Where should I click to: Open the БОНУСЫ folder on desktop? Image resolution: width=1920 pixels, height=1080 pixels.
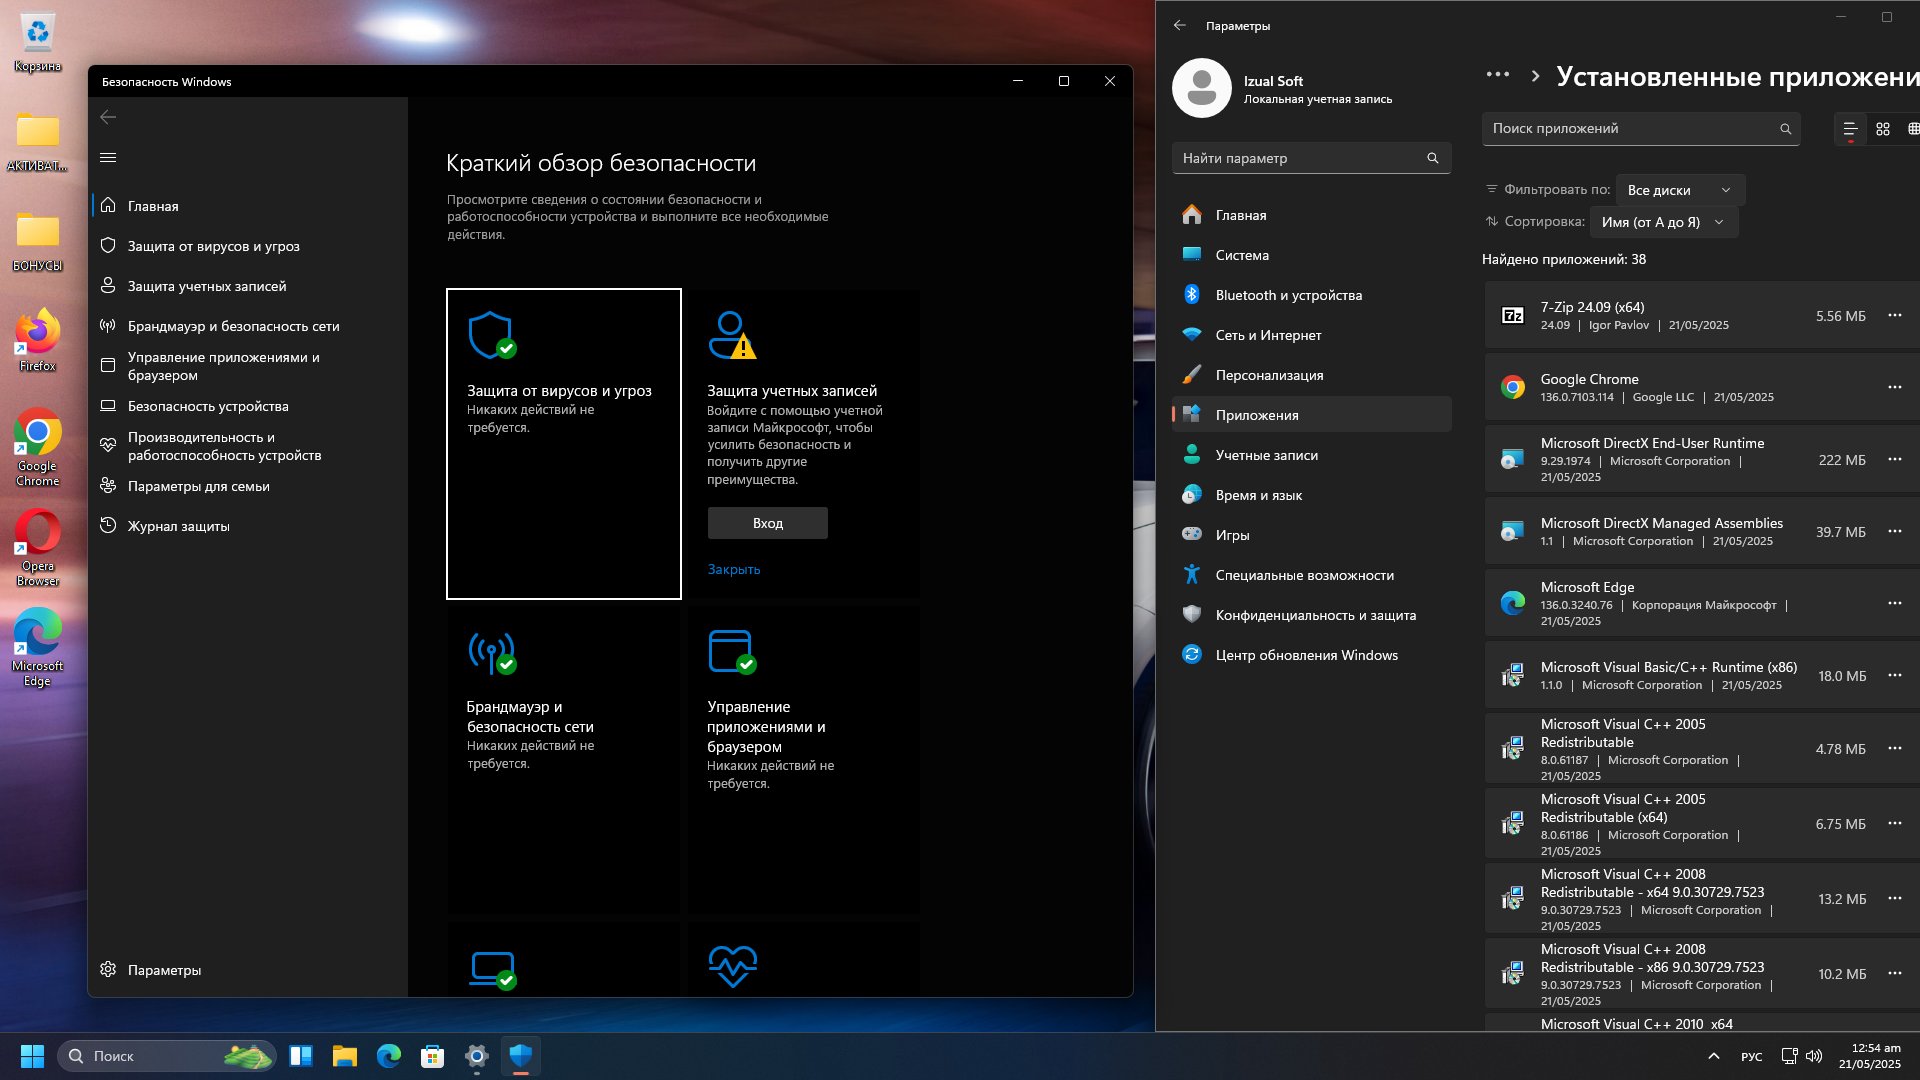37,242
